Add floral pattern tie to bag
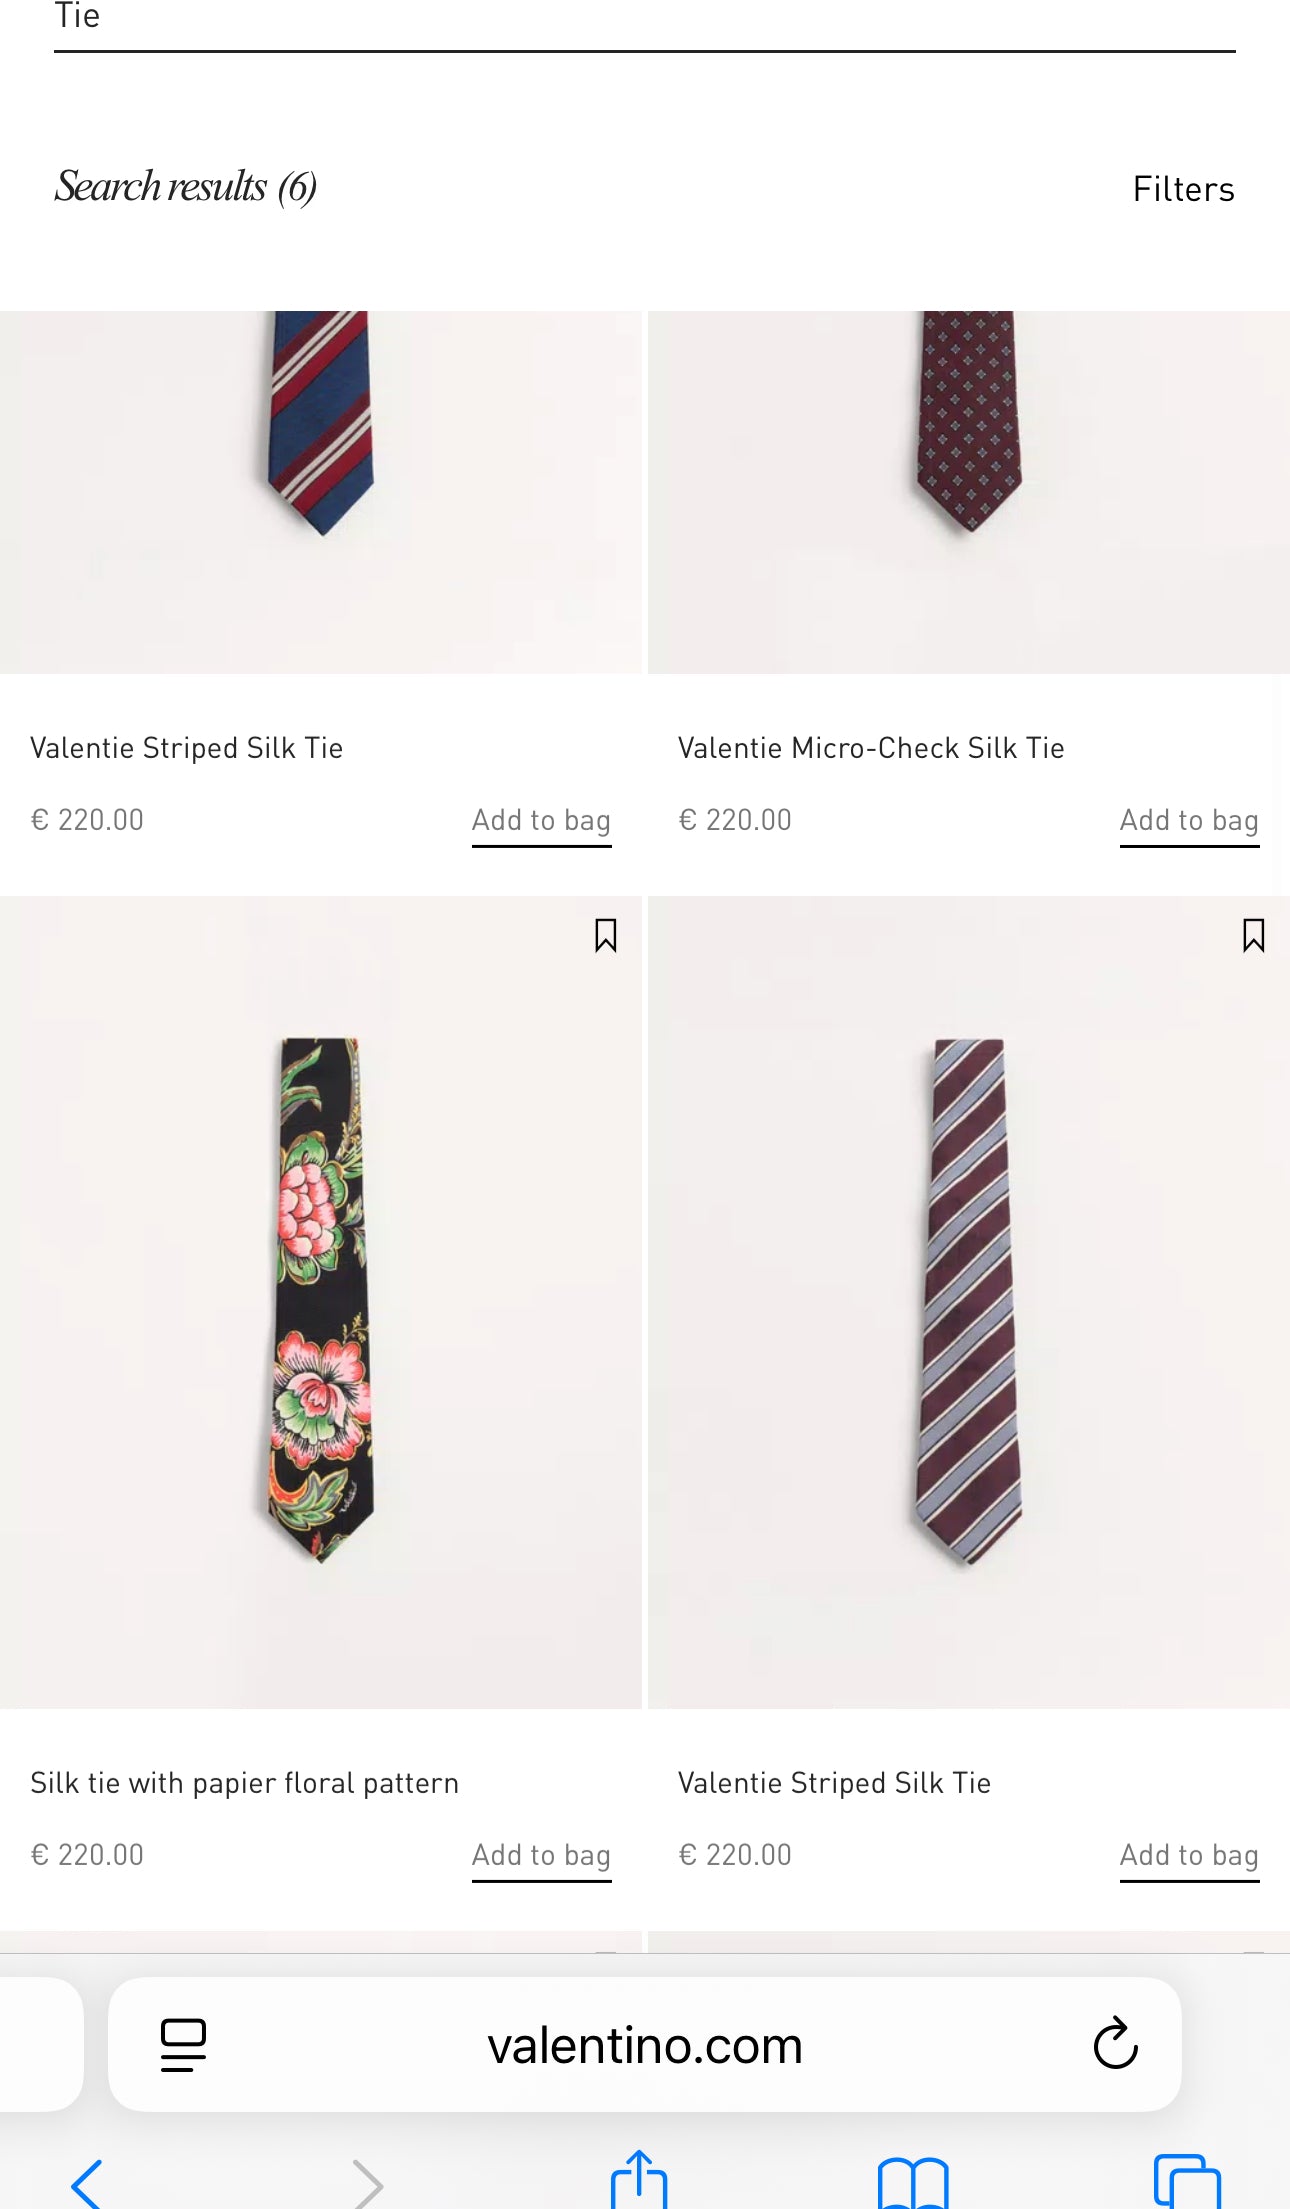The height and width of the screenshot is (2209, 1290). click(x=541, y=1856)
